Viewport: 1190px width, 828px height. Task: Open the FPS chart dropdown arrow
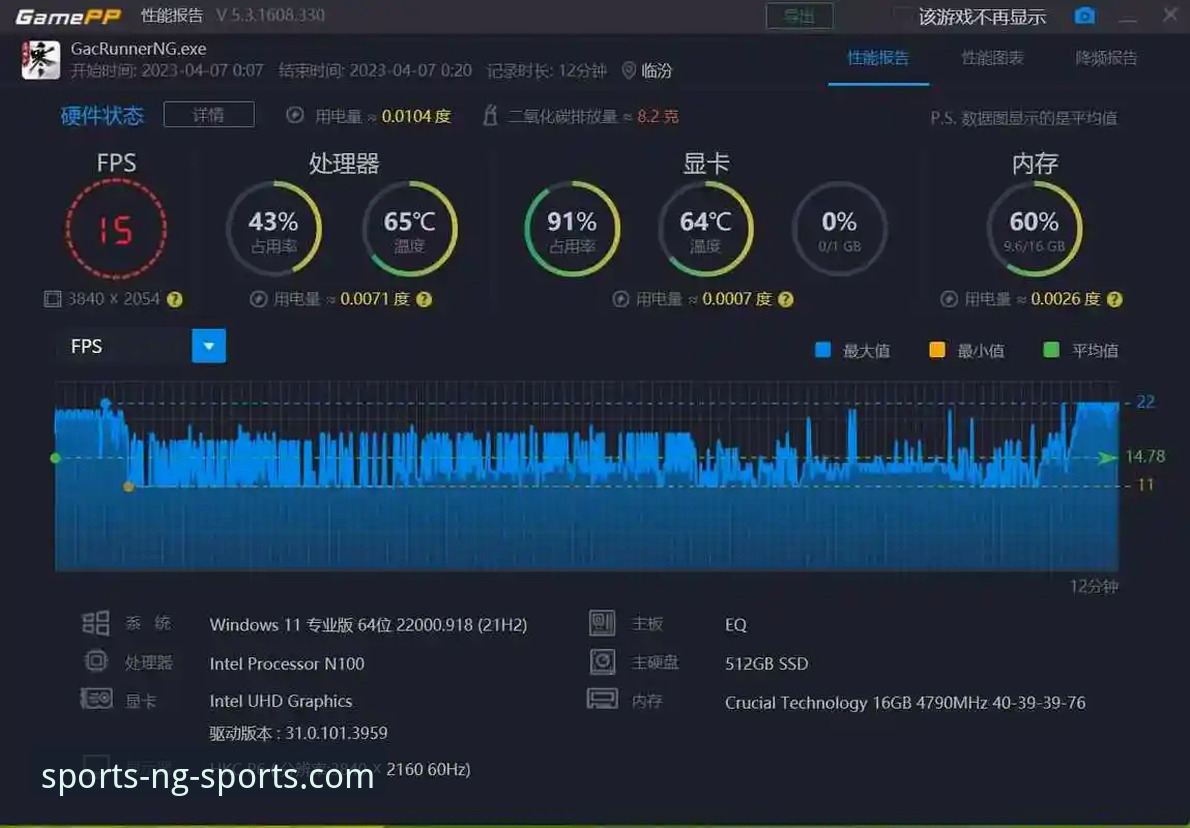208,346
